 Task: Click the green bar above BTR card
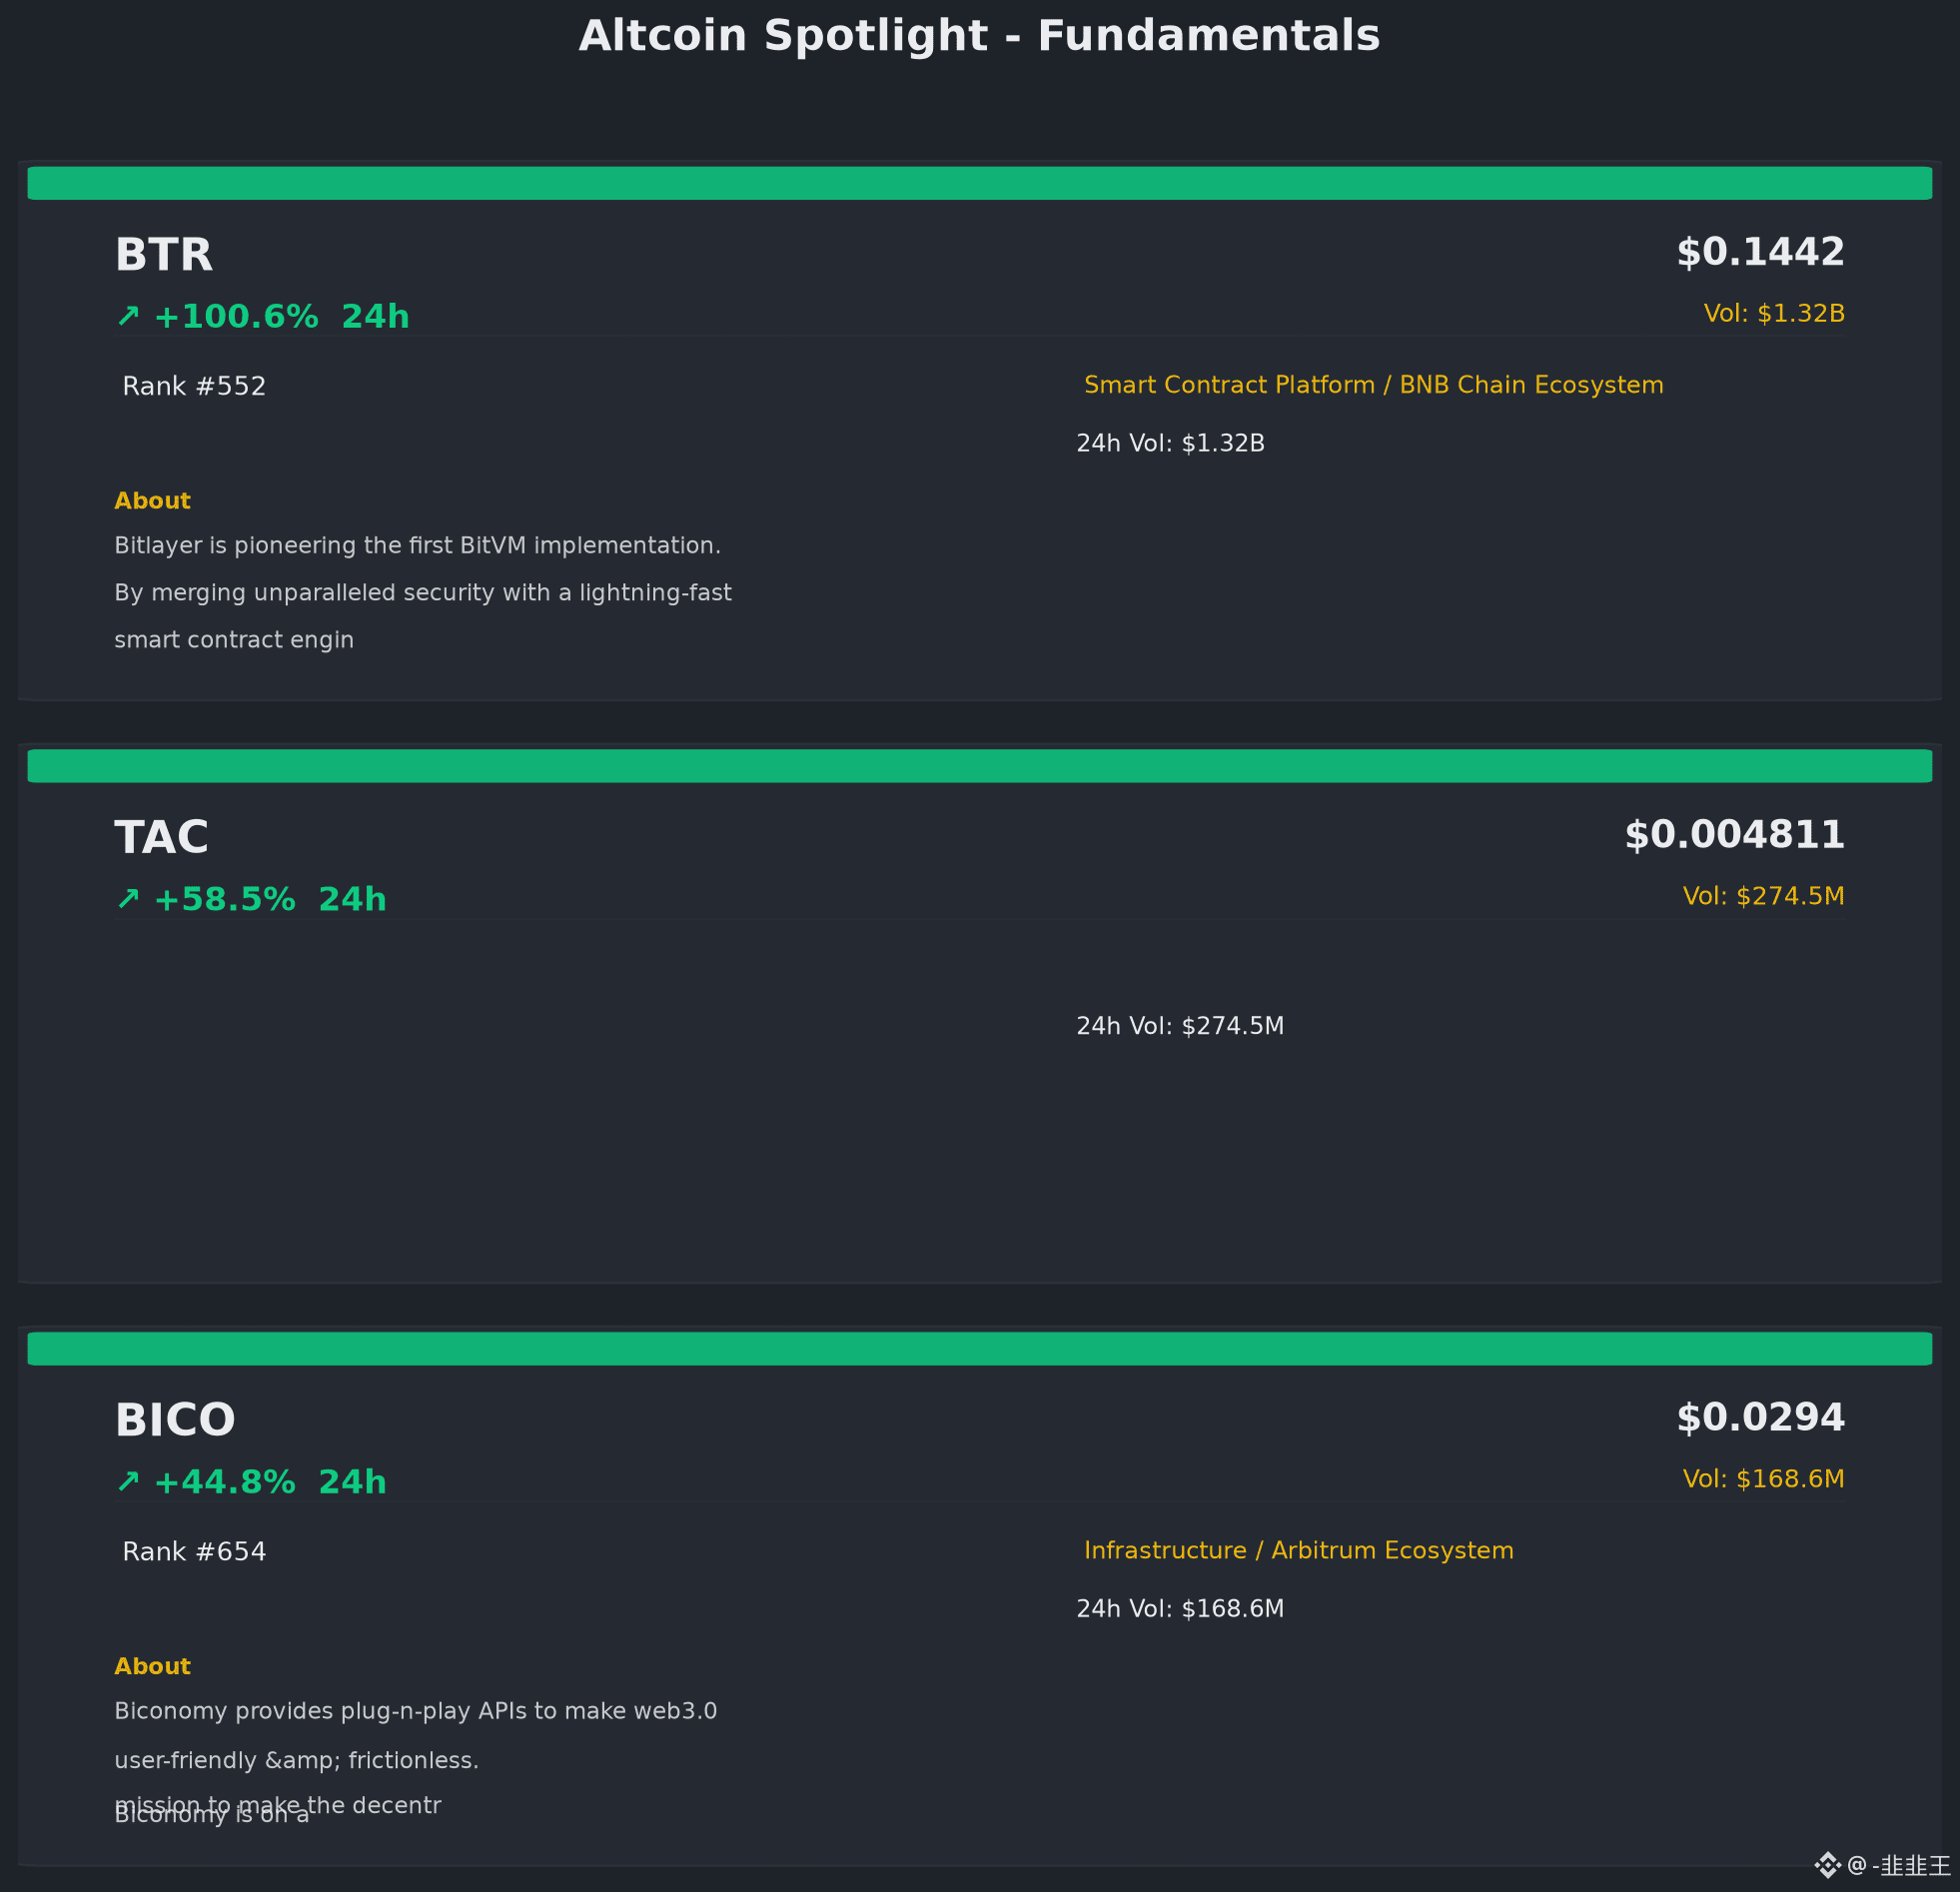point(980,183)
